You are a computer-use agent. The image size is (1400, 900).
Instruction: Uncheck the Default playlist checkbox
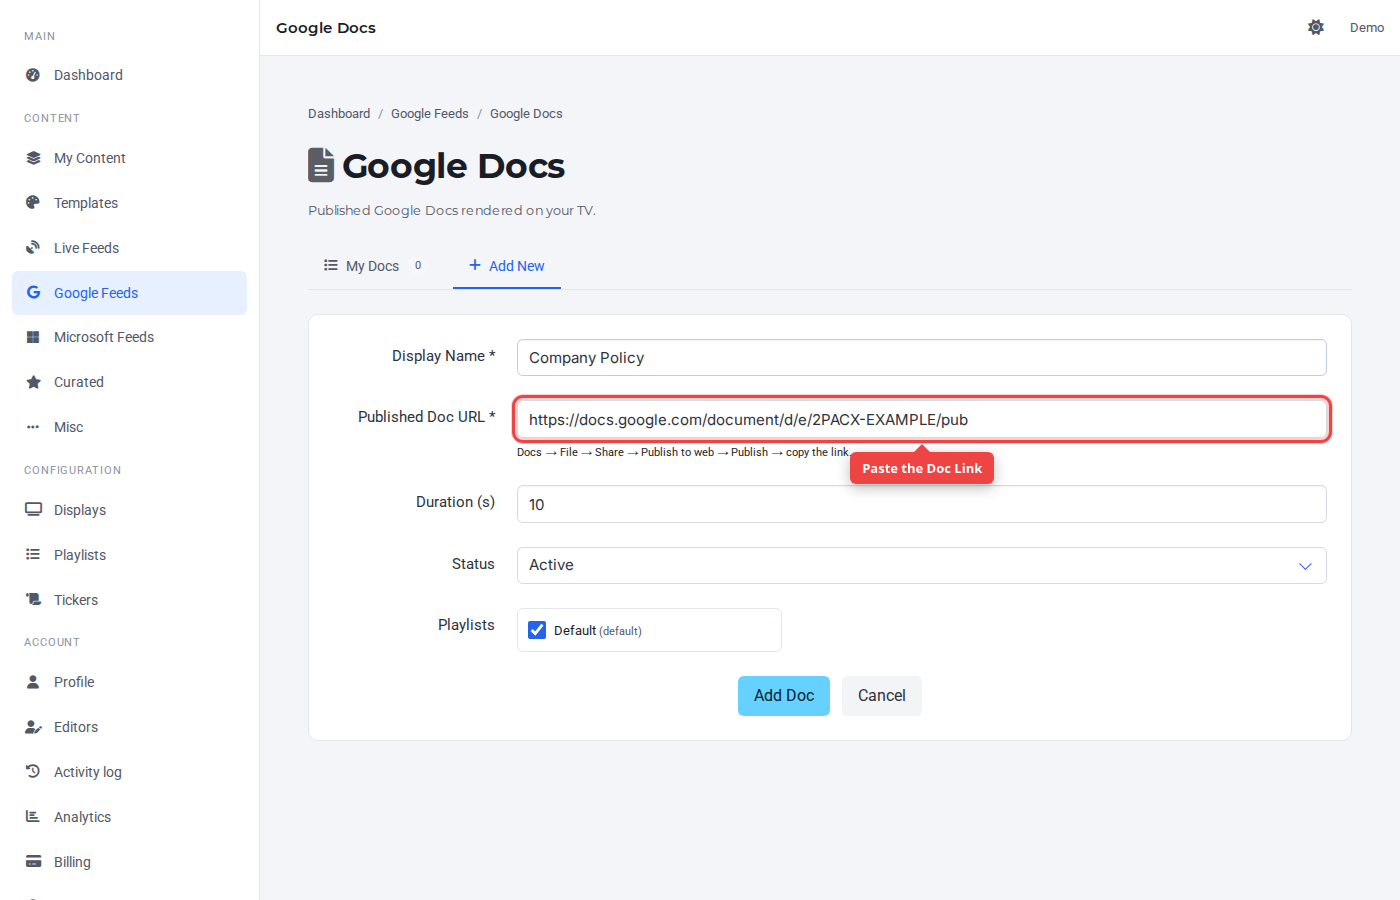(537, 630)
